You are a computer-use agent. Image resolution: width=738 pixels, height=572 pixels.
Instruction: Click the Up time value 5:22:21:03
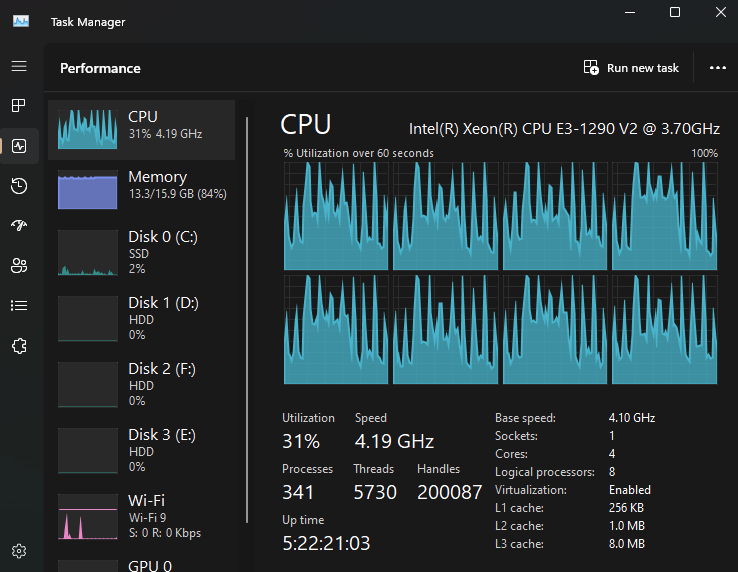pos(326,543)
